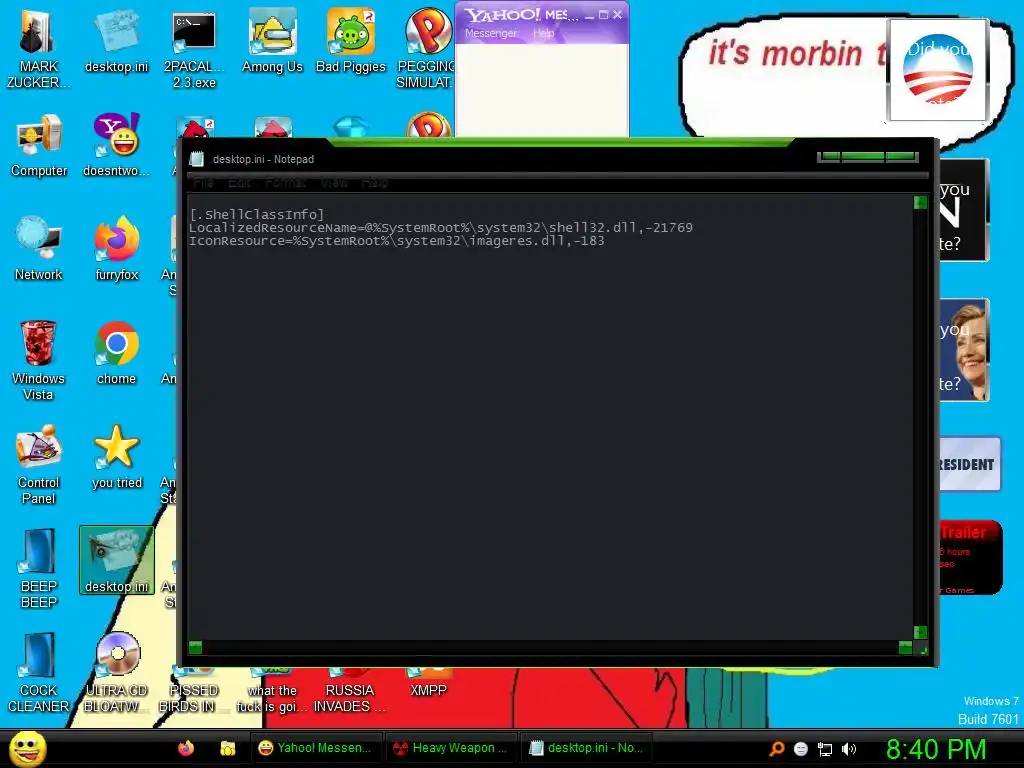Select the desktop.ini icon beside MARK ZUCKER
1024x768 pixels.
pyautogui.click(x=116, y=41)
